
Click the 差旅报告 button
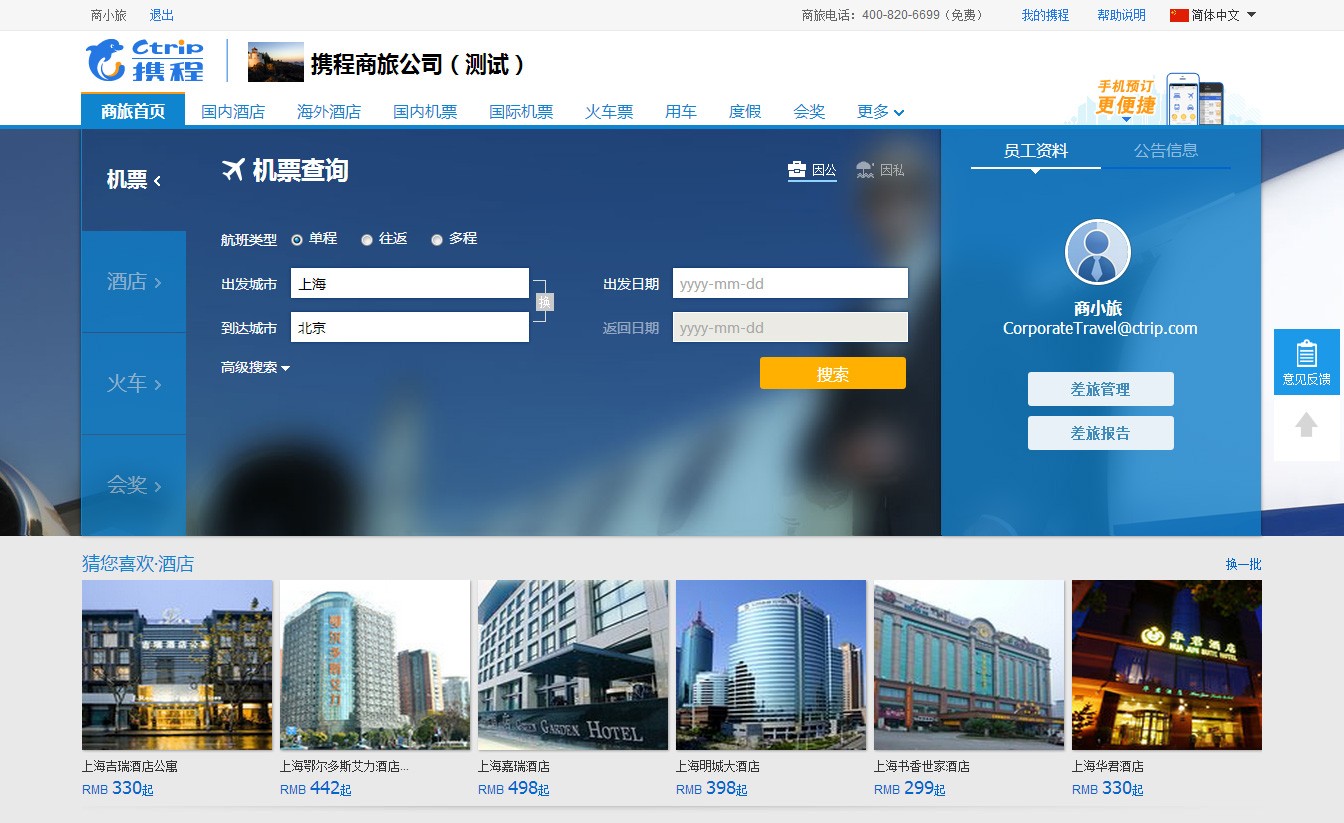pyautogui.click(x=1101, y=433)
